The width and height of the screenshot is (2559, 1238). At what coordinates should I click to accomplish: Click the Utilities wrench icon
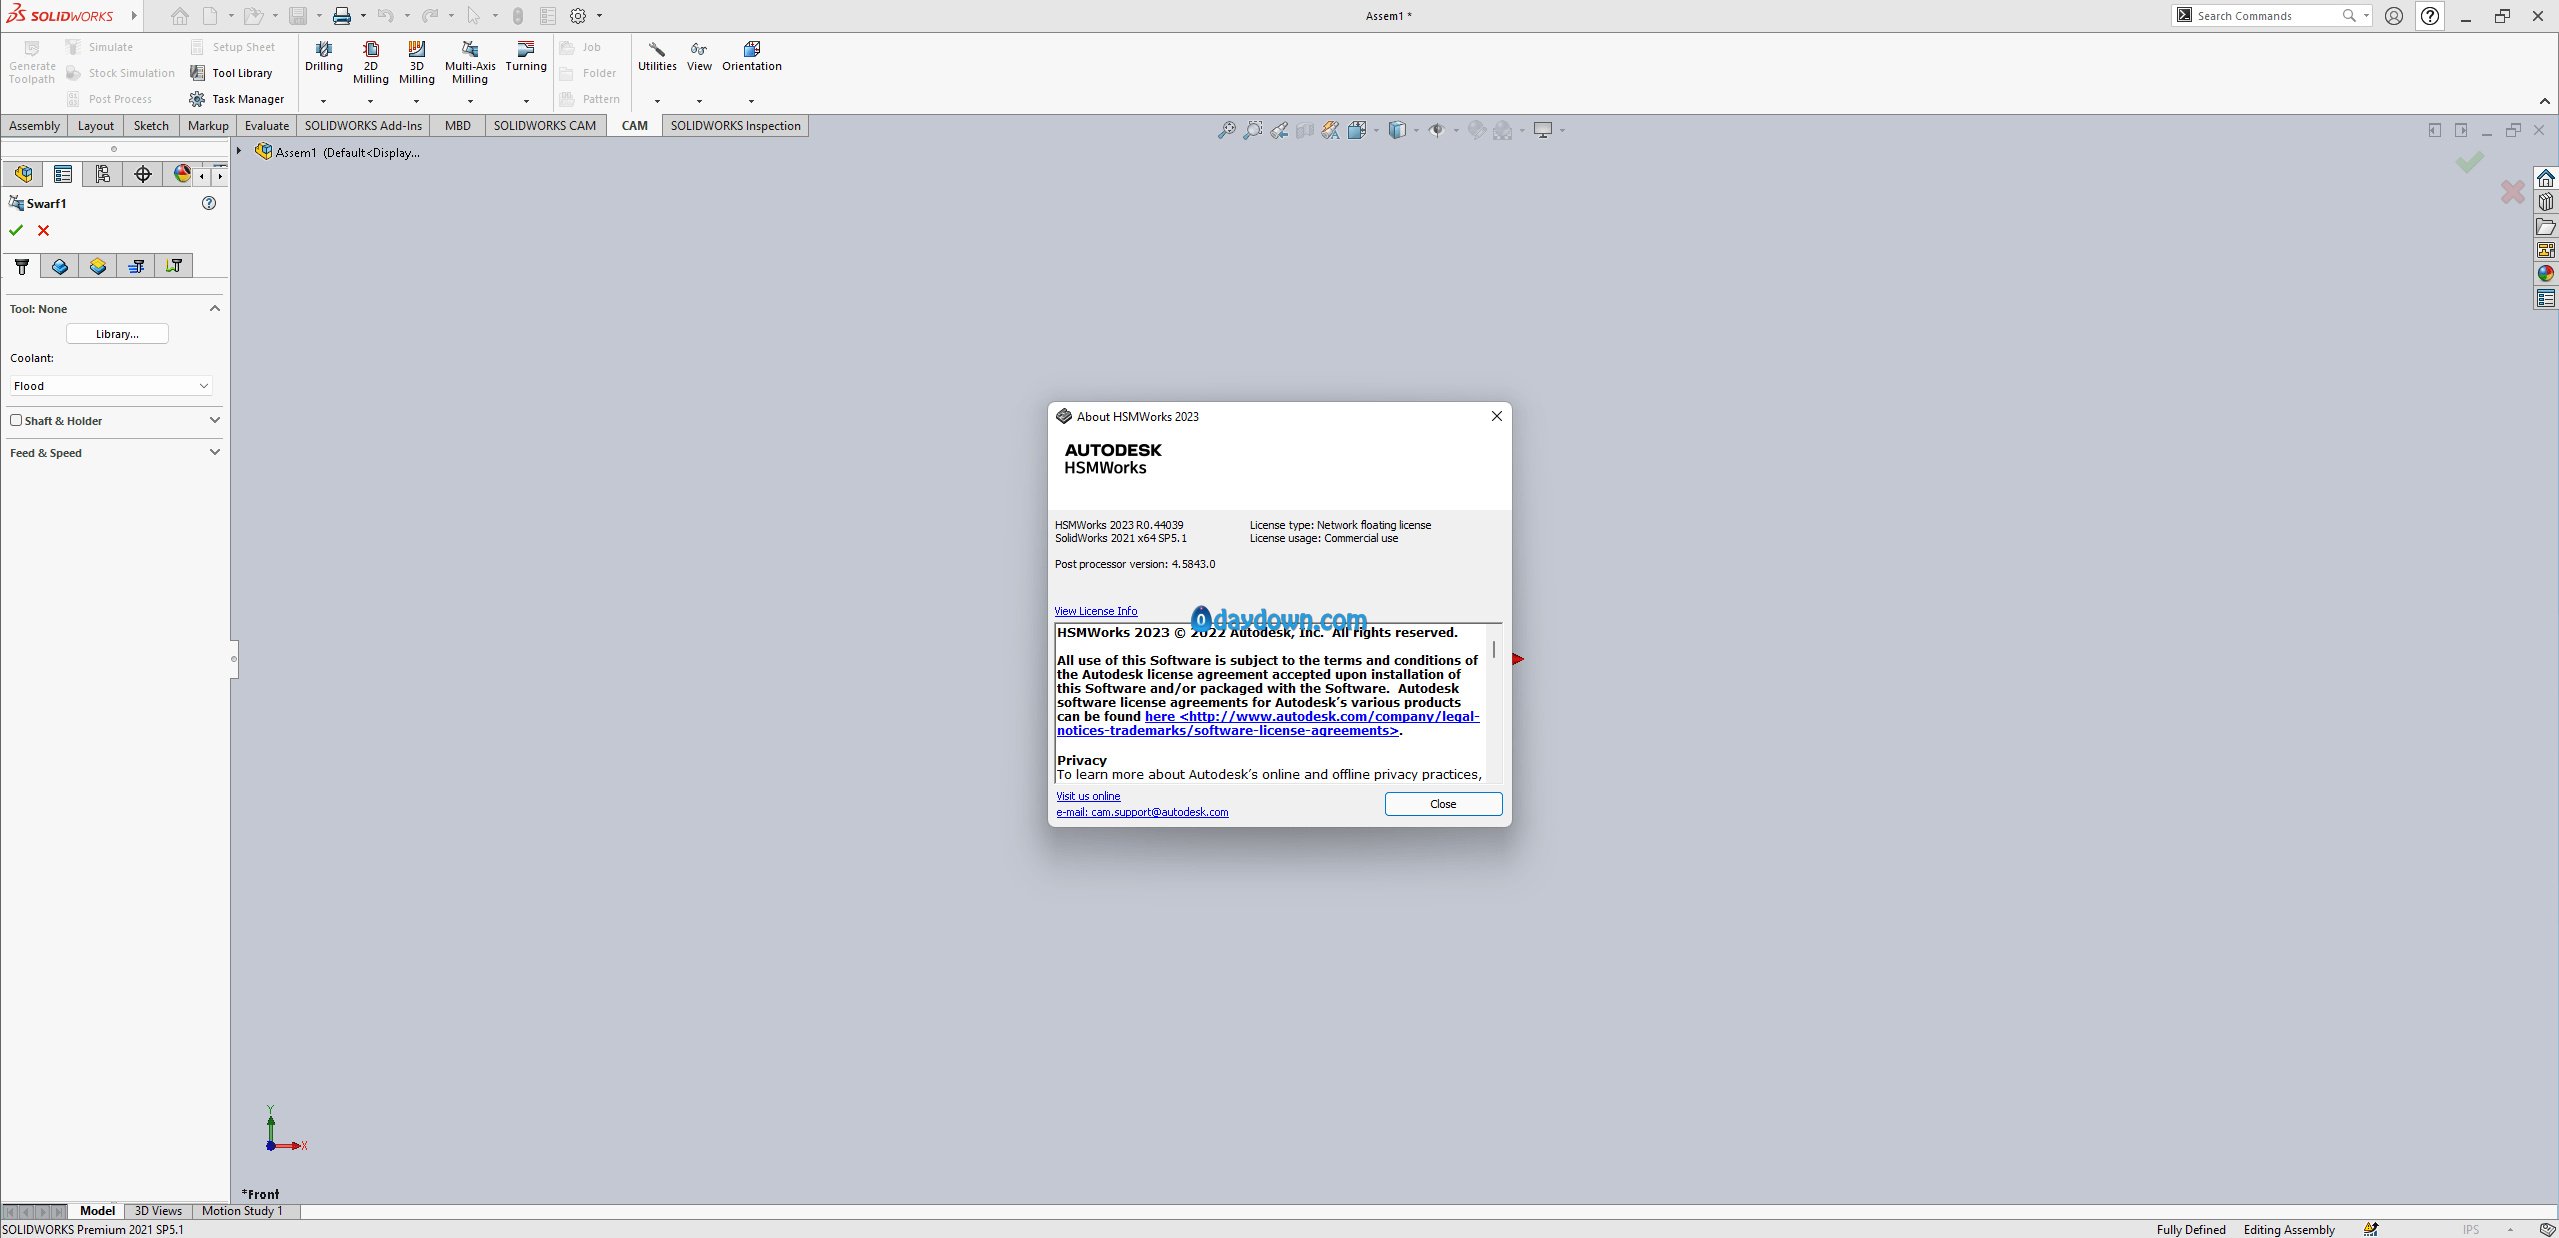point(657,49)
